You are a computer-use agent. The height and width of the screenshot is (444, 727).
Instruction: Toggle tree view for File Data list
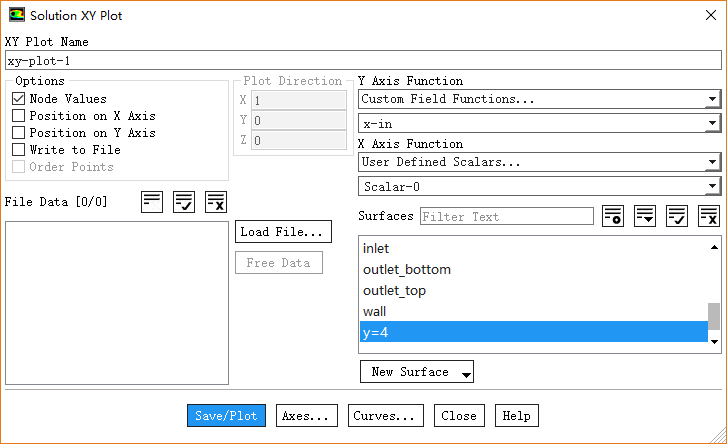pos(152,202)
